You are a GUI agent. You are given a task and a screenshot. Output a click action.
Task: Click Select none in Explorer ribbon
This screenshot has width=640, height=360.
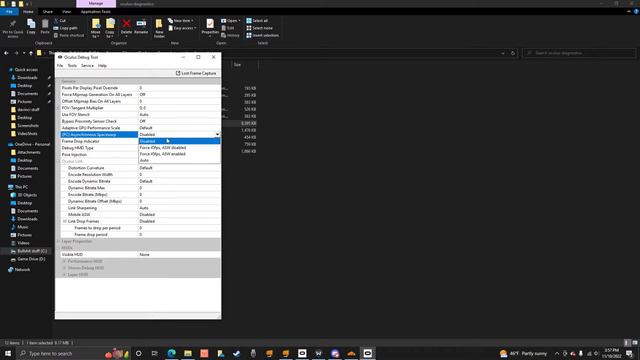259,28
